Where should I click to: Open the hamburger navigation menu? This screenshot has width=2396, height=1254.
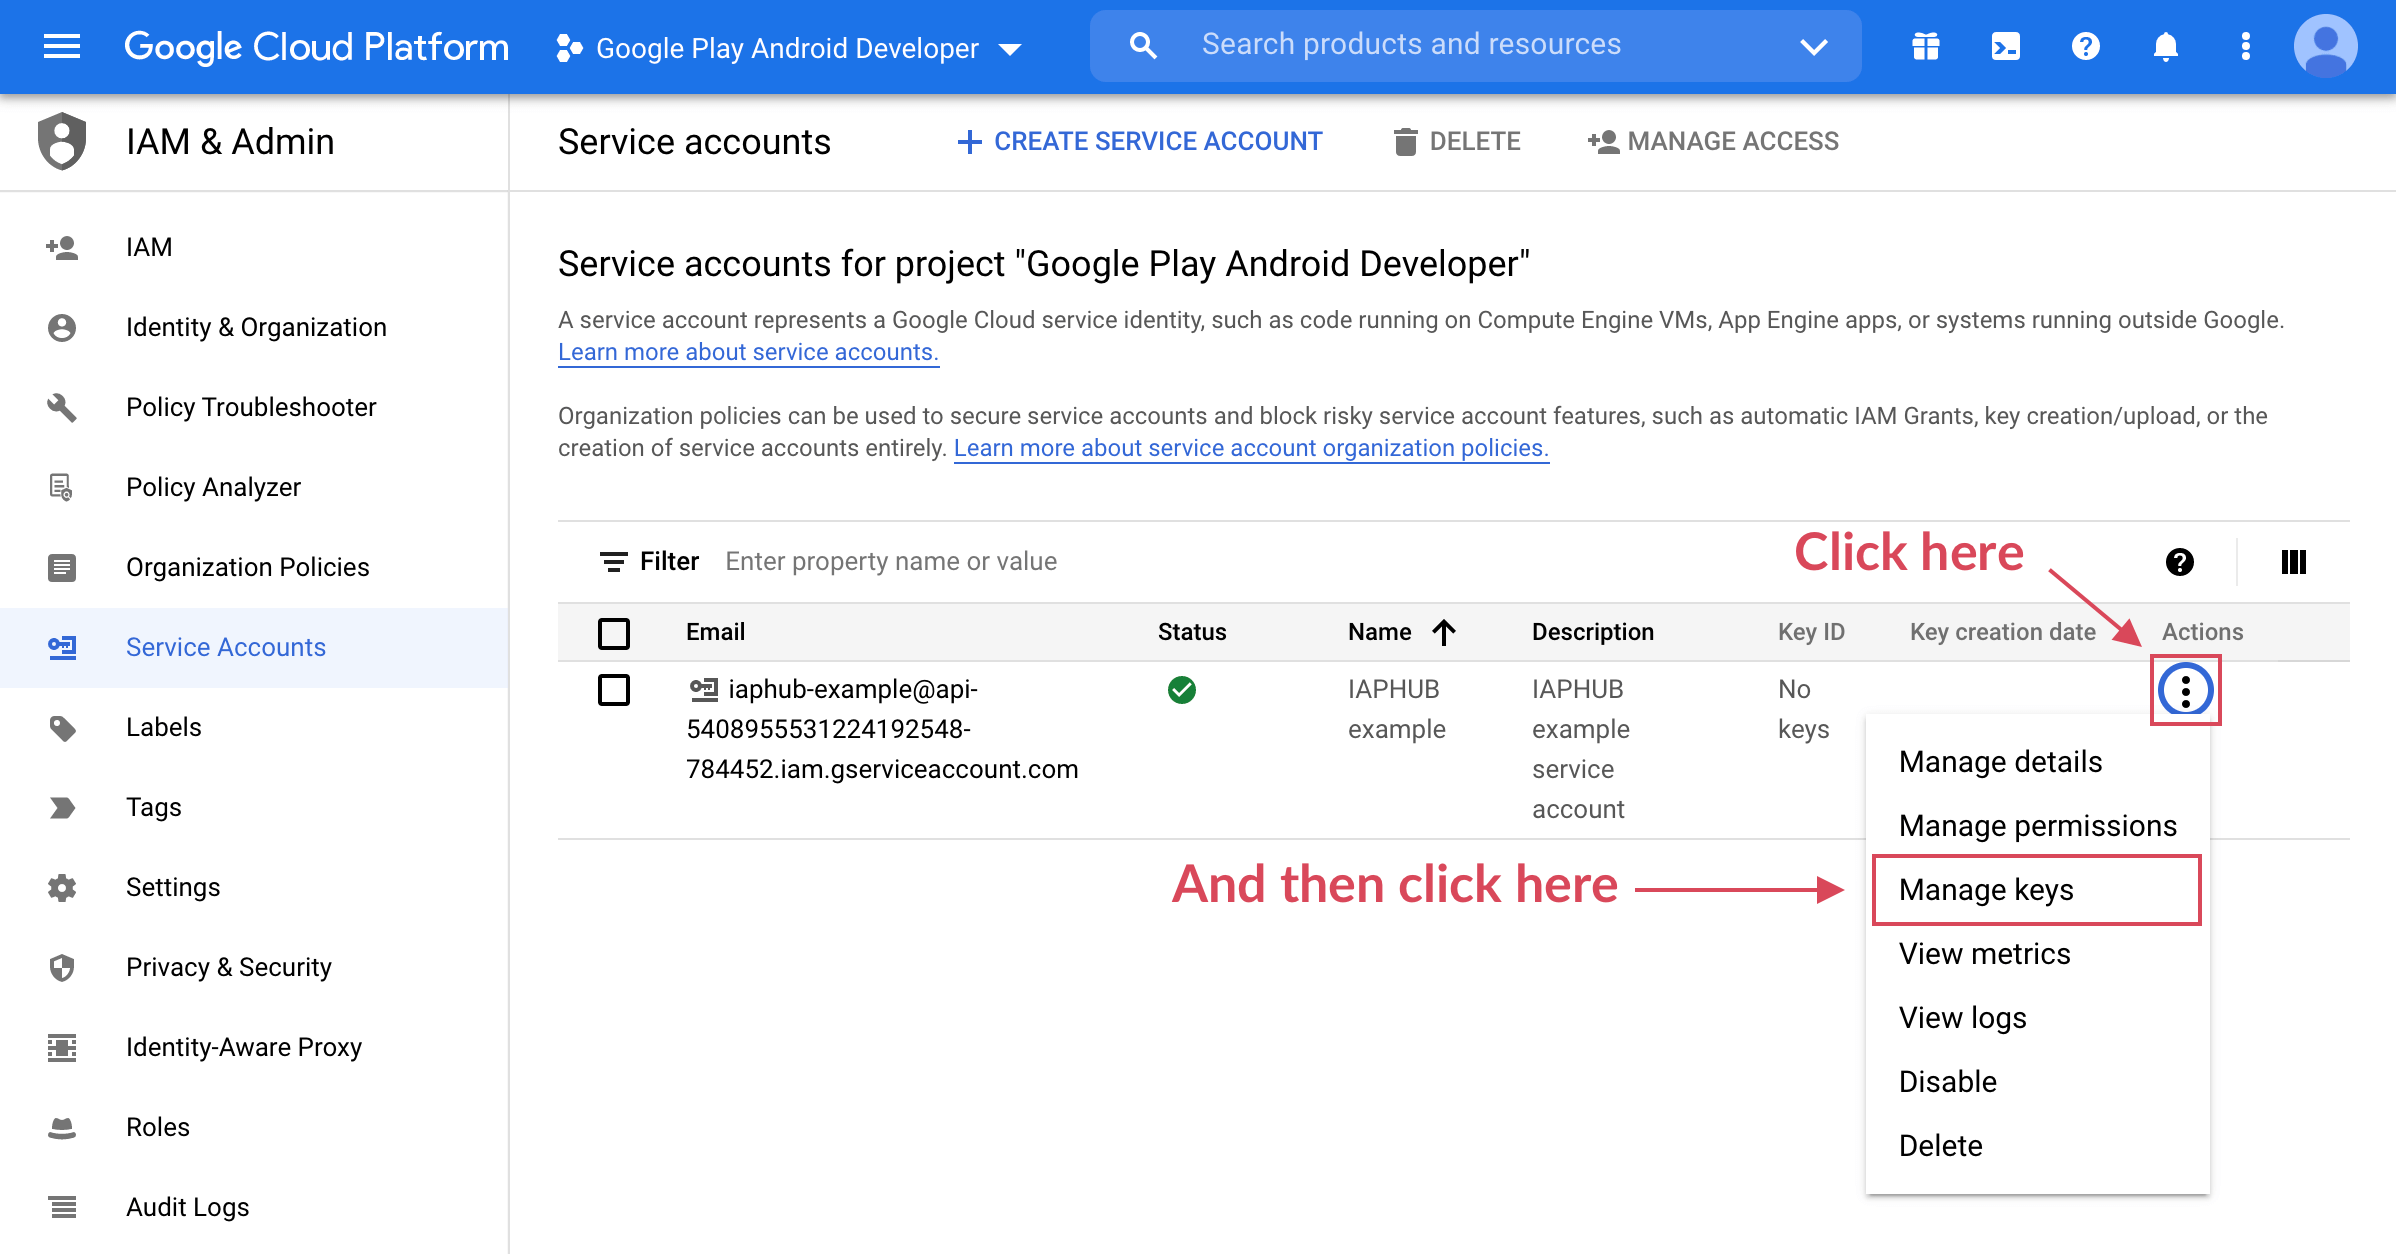click(x=62, y=47)
